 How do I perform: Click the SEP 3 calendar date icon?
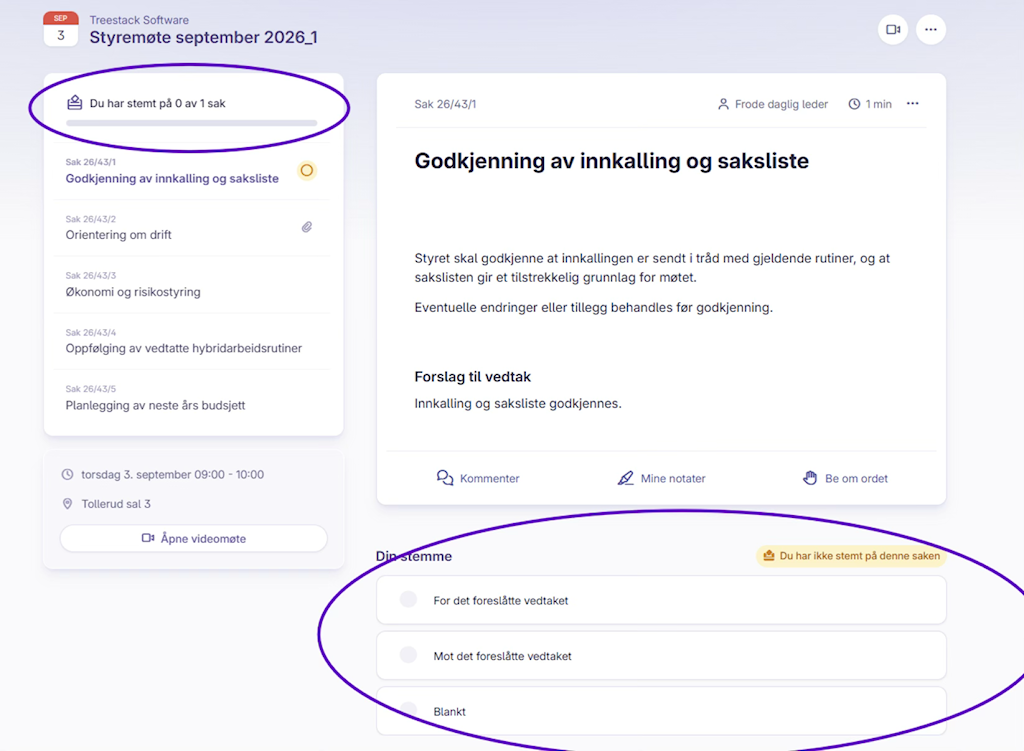click(x=61, y=29)
